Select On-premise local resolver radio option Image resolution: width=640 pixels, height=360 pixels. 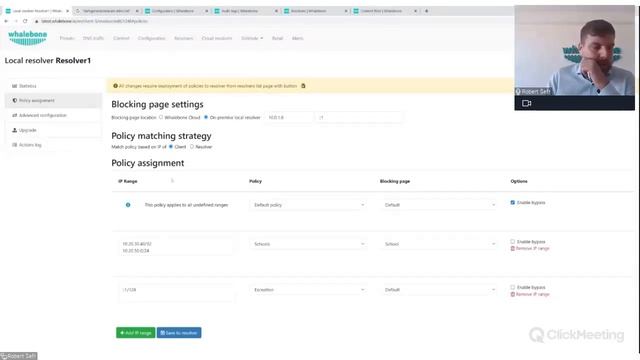pos(206,118)
